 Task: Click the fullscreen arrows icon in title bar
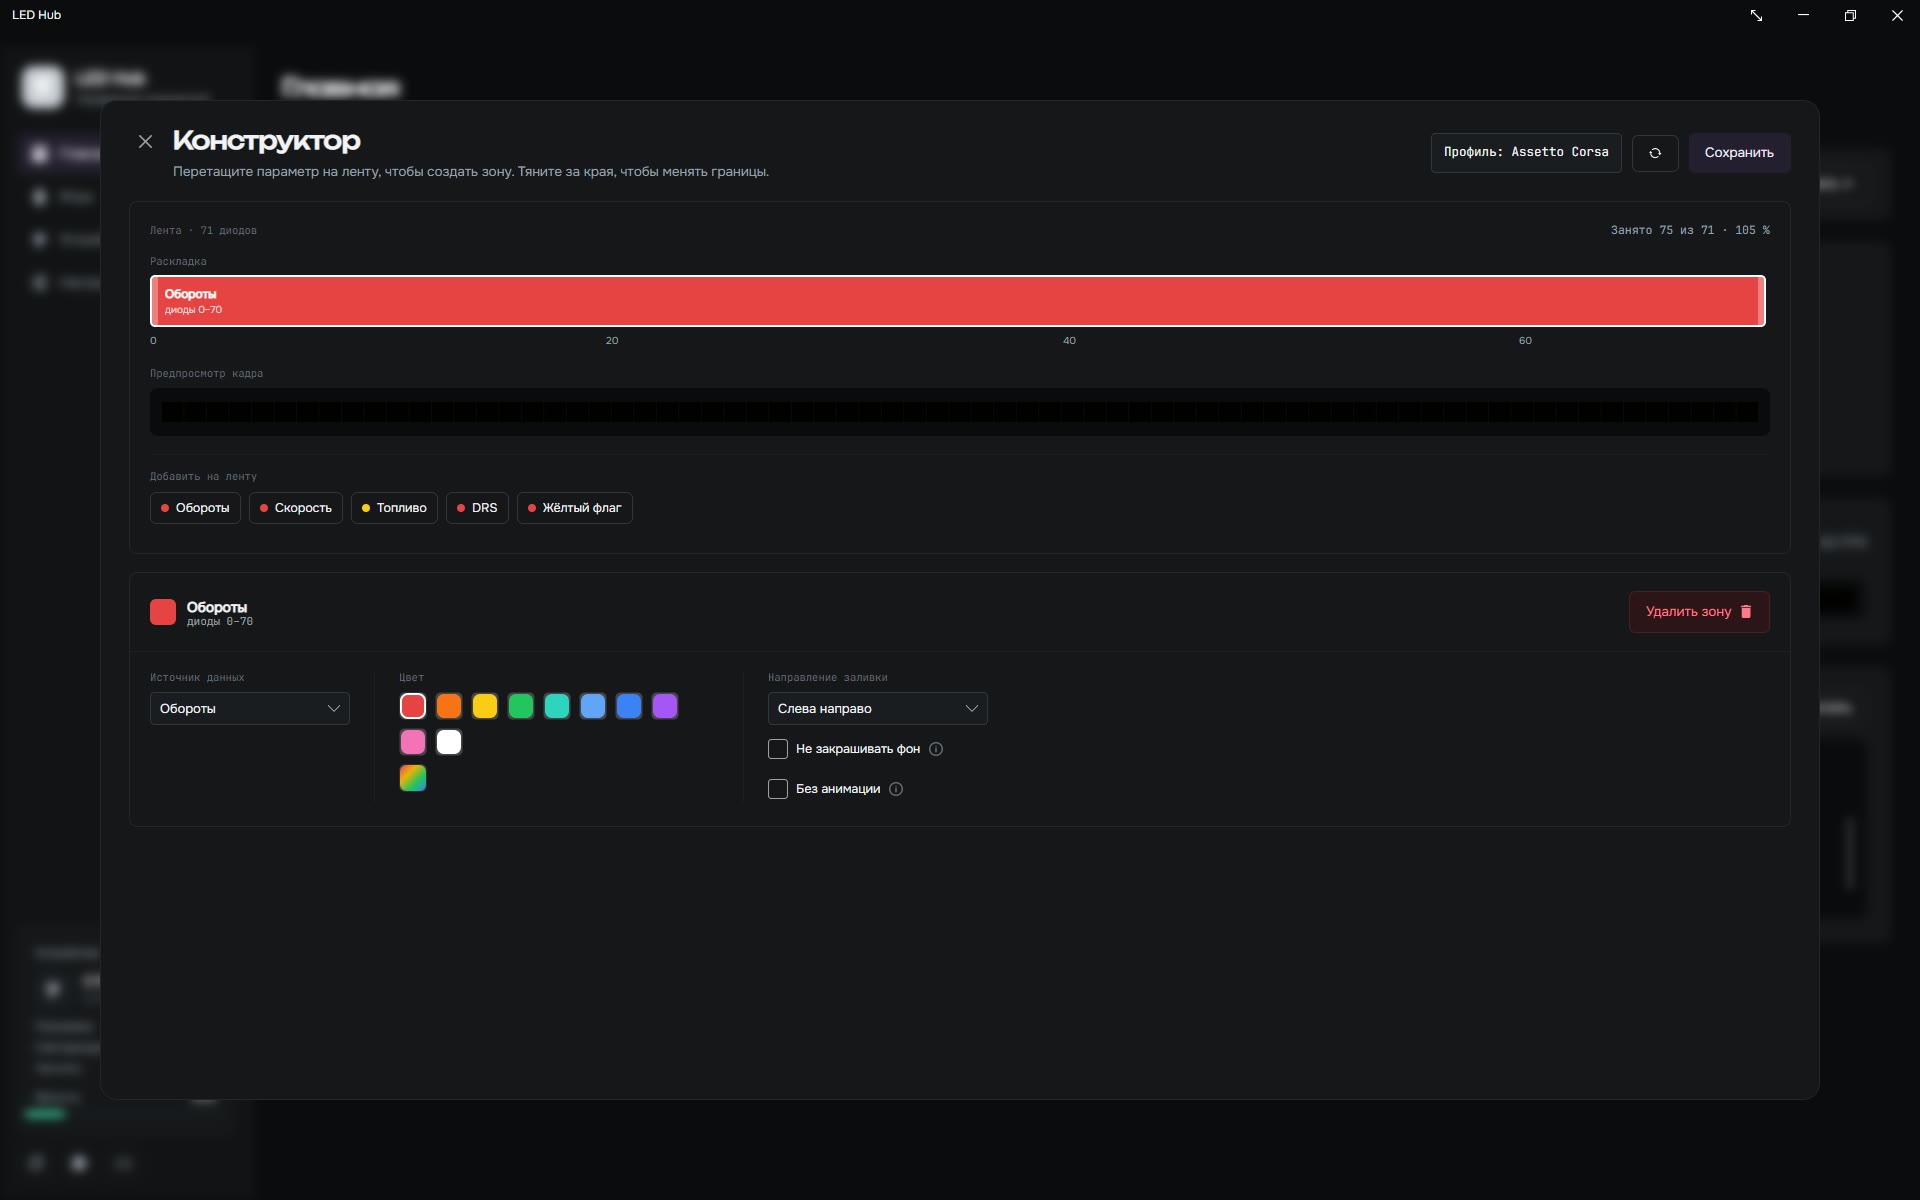click(1756, 15)
